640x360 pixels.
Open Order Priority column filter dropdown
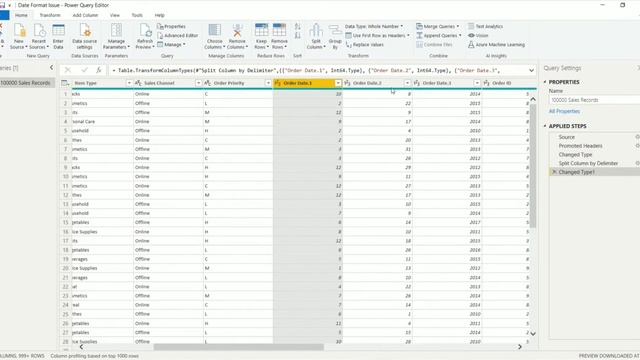268,83
